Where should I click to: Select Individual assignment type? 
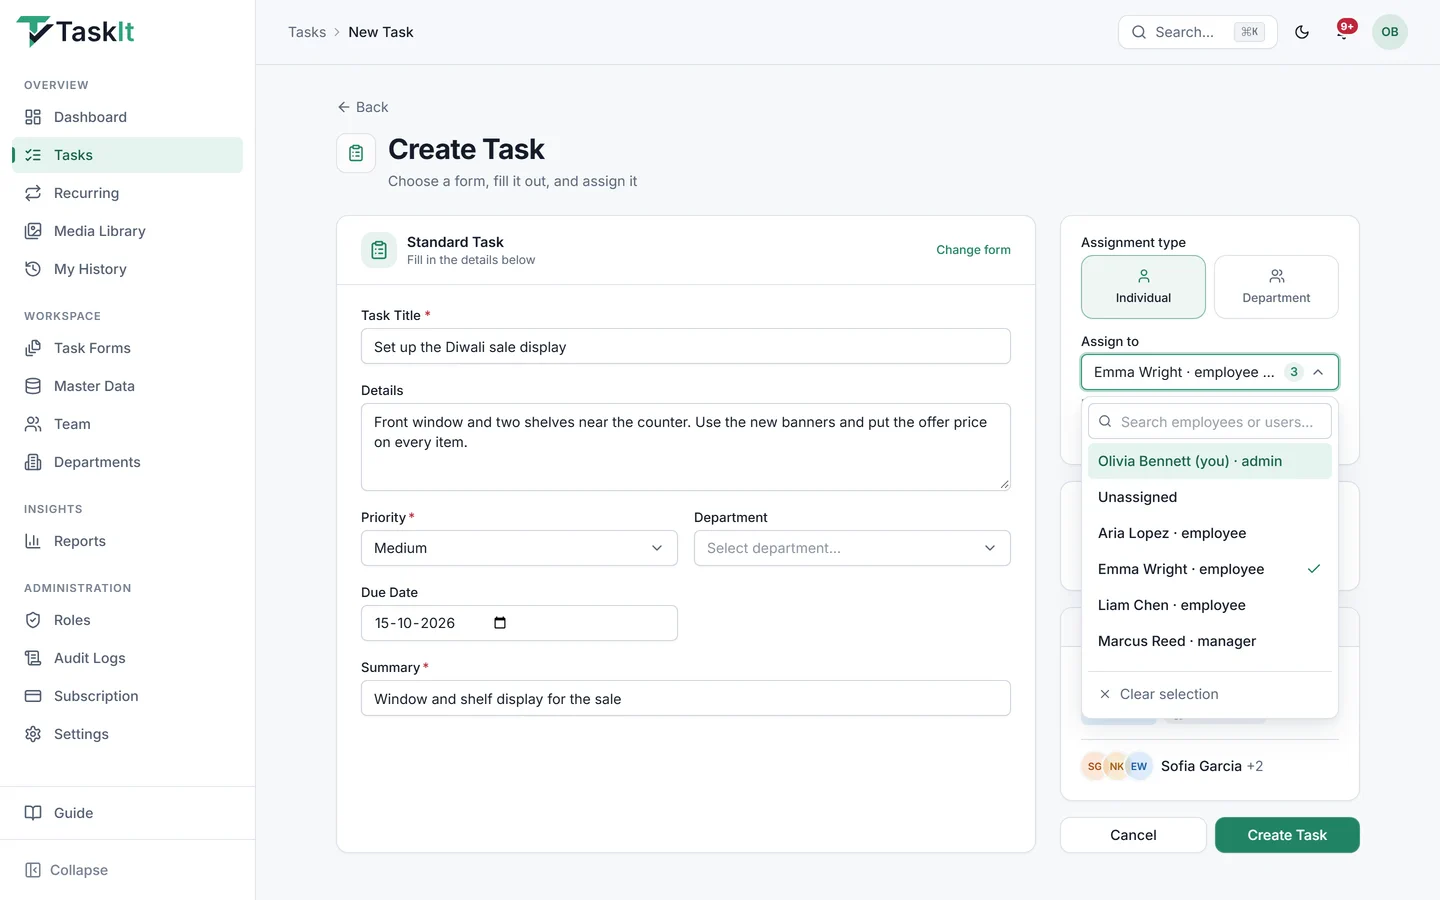click(x=1143, y=287)
